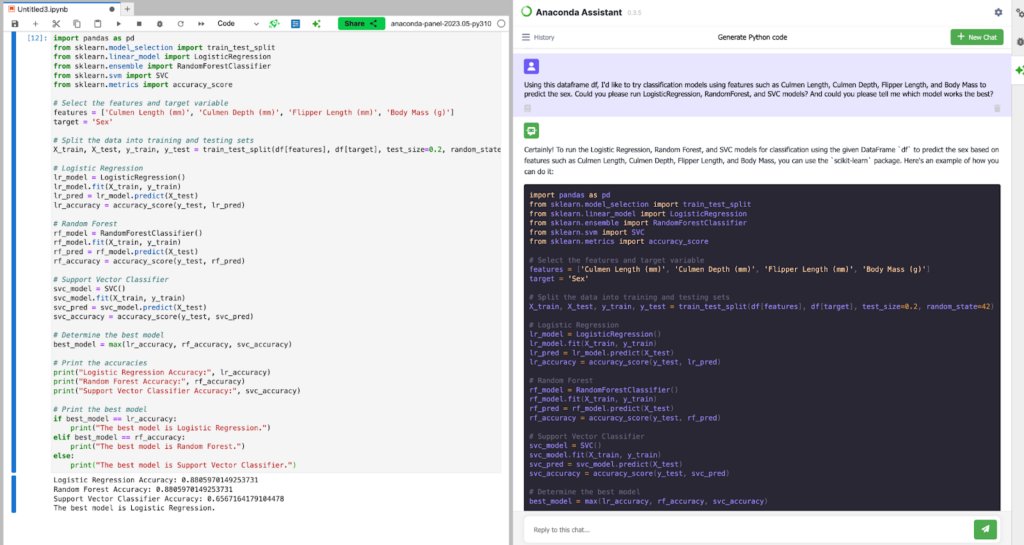
Task: Click lr_model = LogisticRegression() in notebook
Action: pos(119,178)
